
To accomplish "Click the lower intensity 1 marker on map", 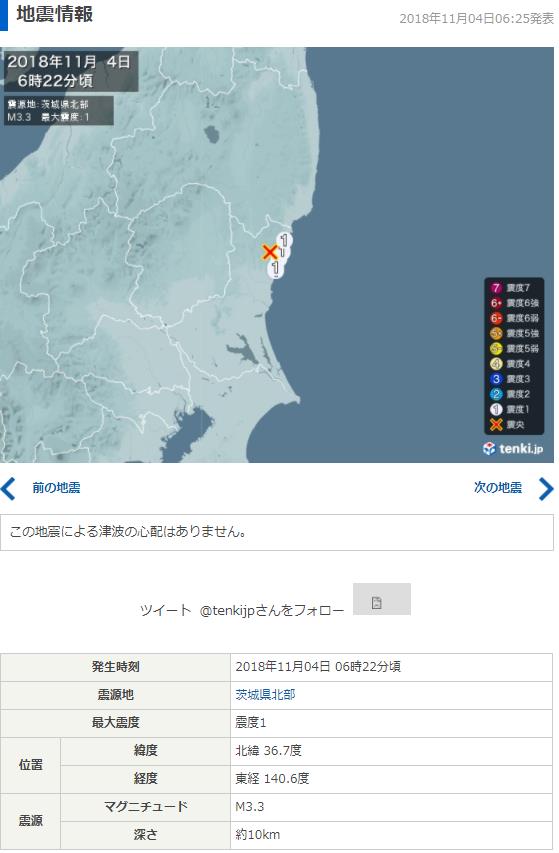I will tap(276, 268).
